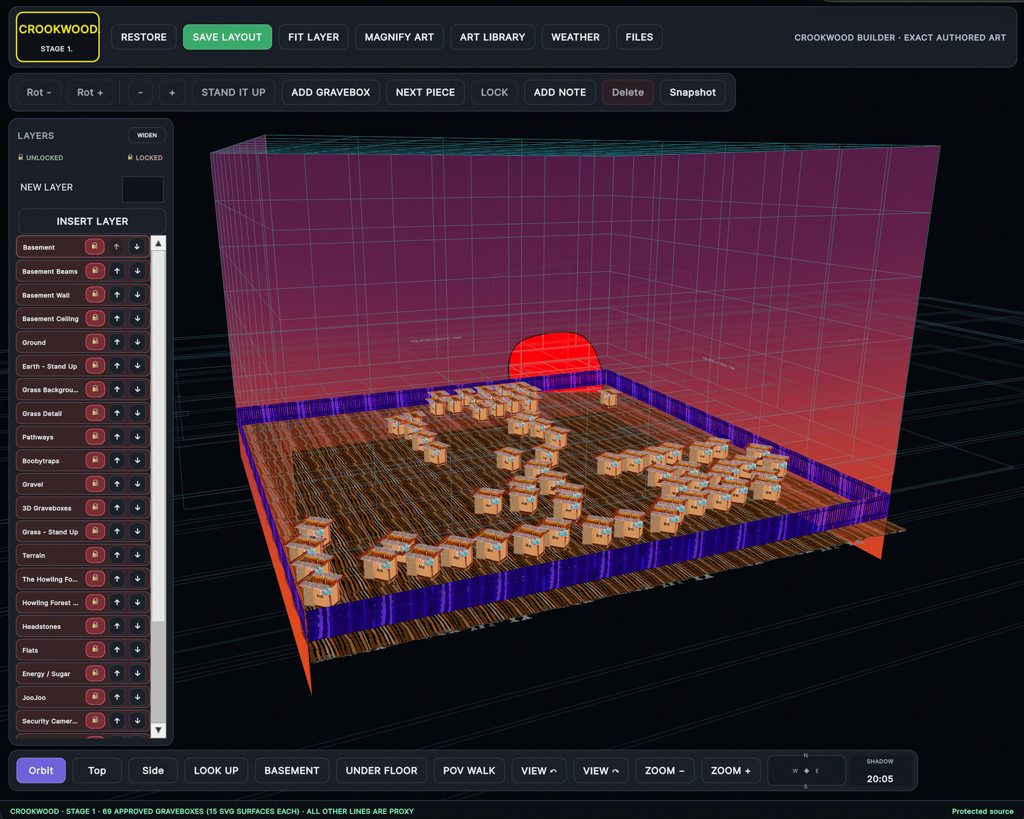Image resolution: width=1024 pixels, height=819 pixels.
Task: Toggle lock on the Ground layer
Action: click(95, 342)
